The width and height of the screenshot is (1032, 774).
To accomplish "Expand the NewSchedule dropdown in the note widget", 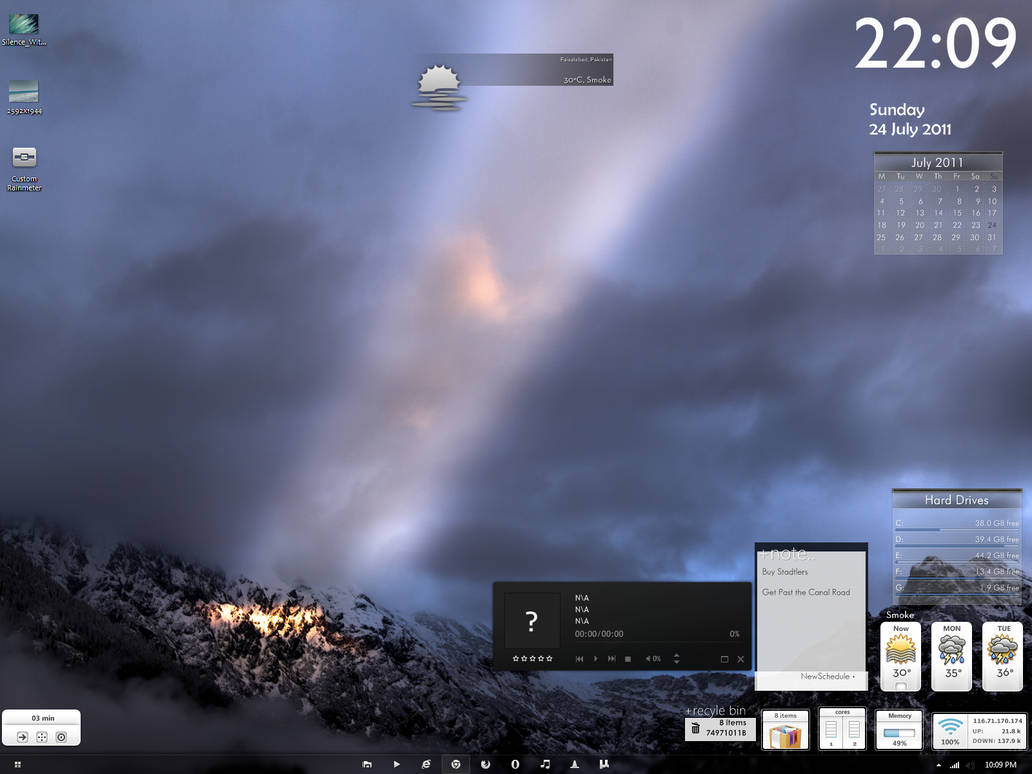I will click(x=829, y=677).
